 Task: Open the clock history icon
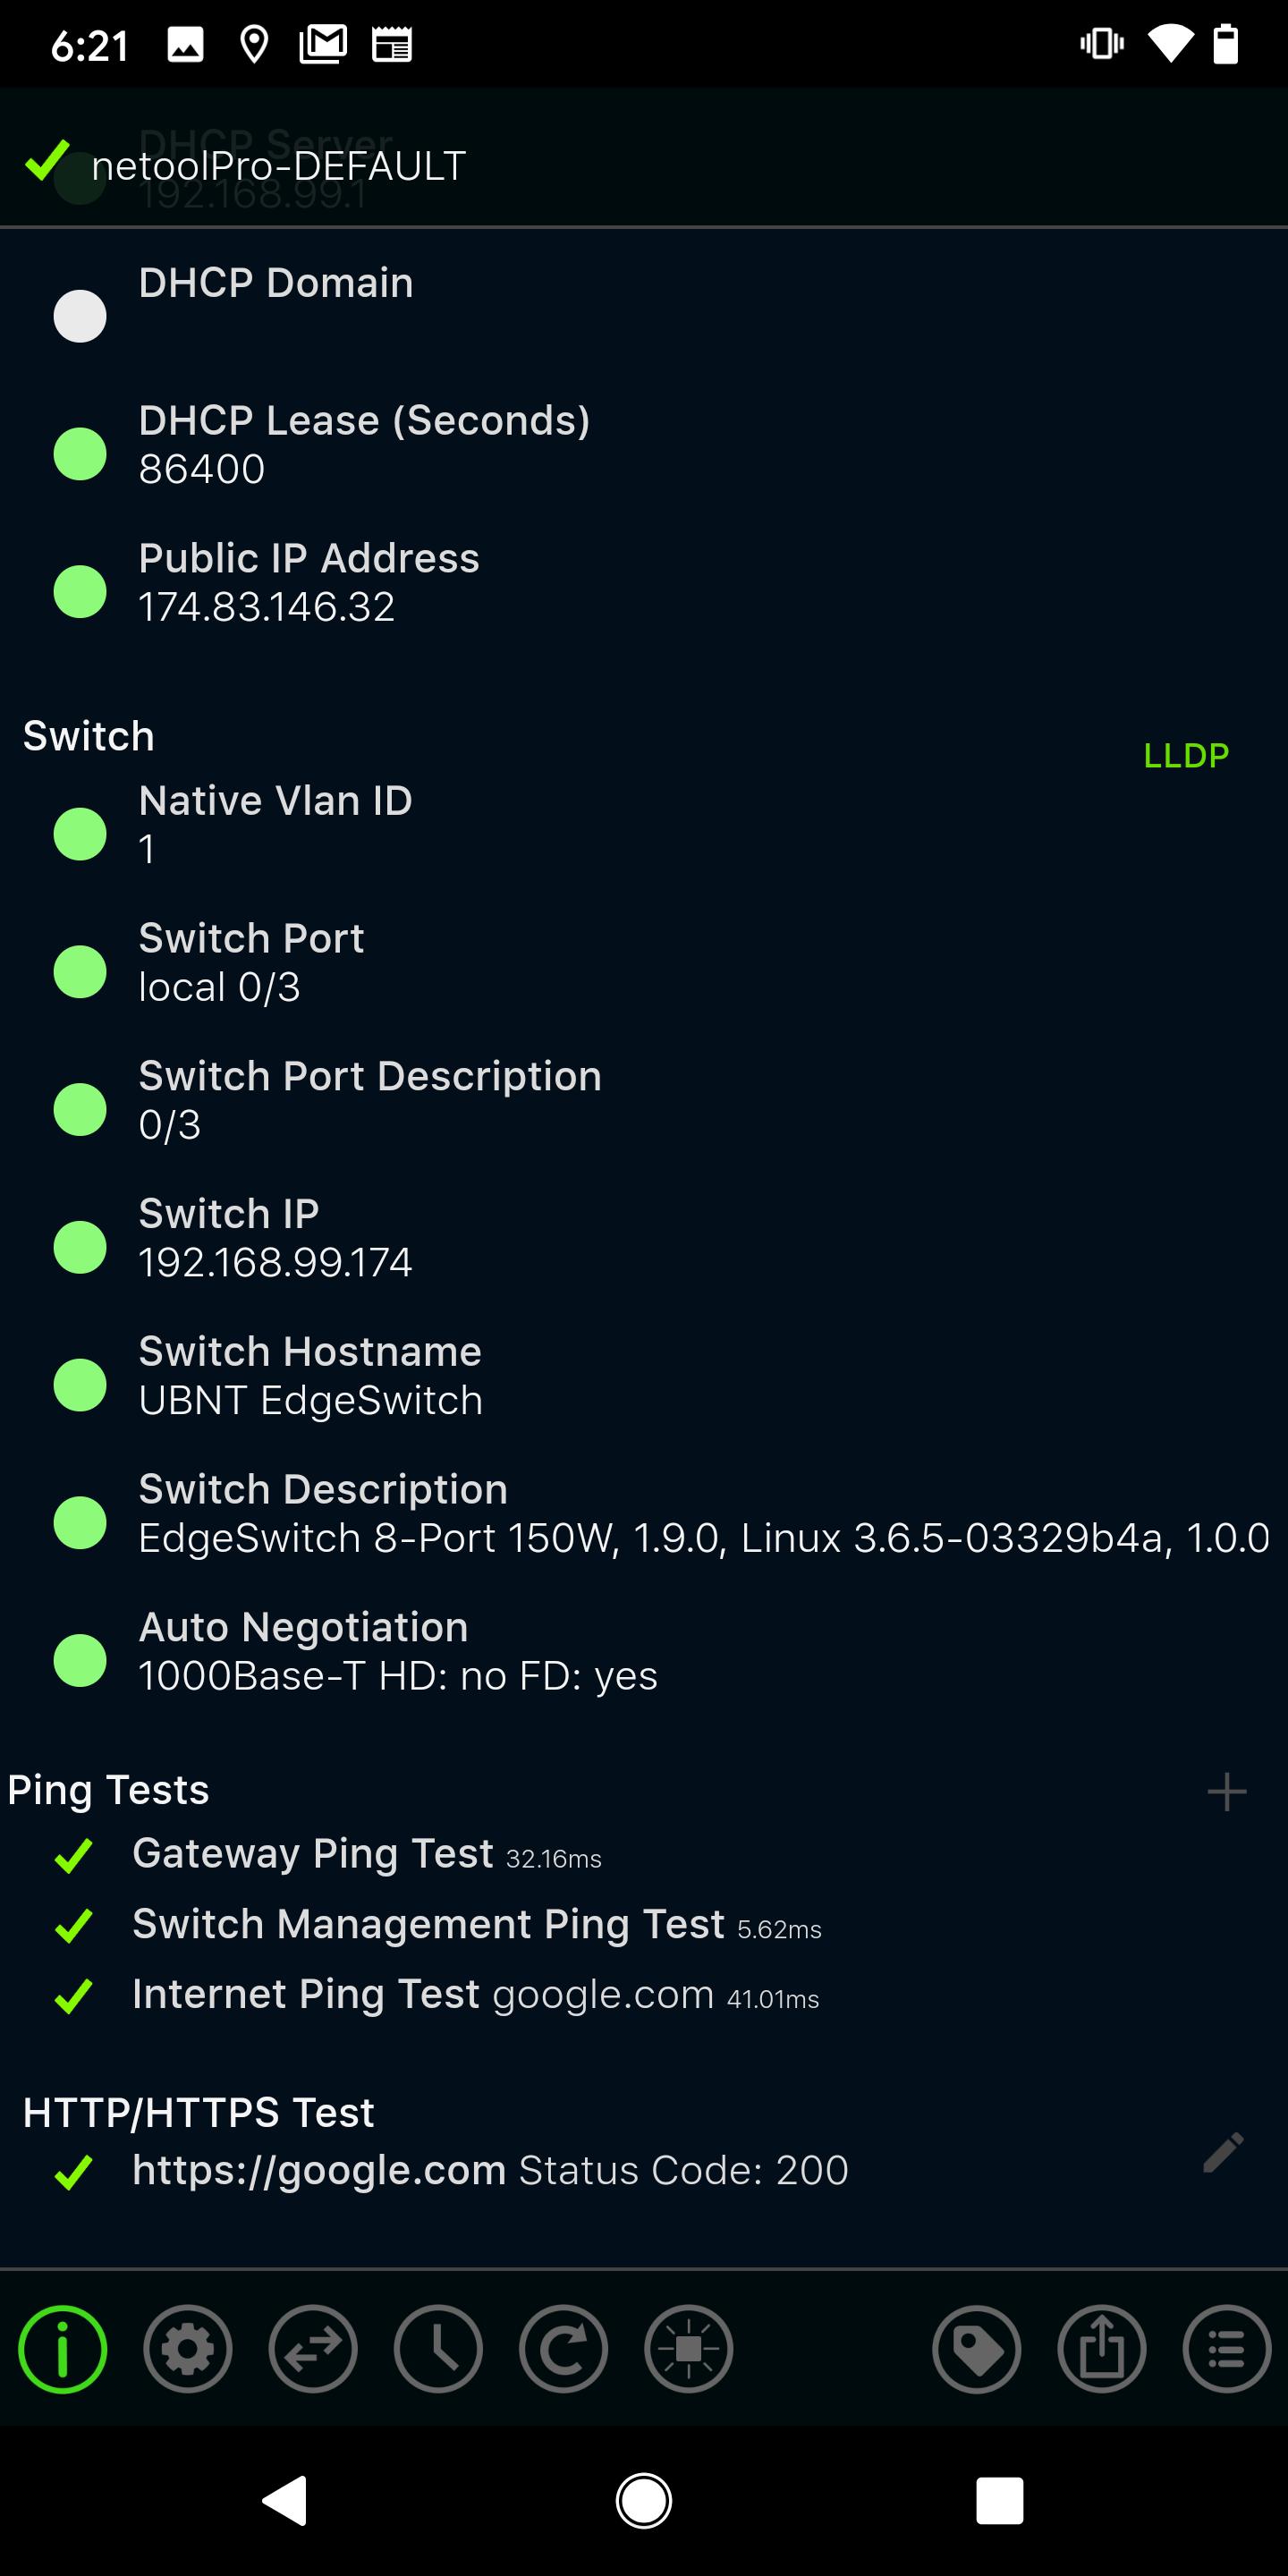point(438,2349)
